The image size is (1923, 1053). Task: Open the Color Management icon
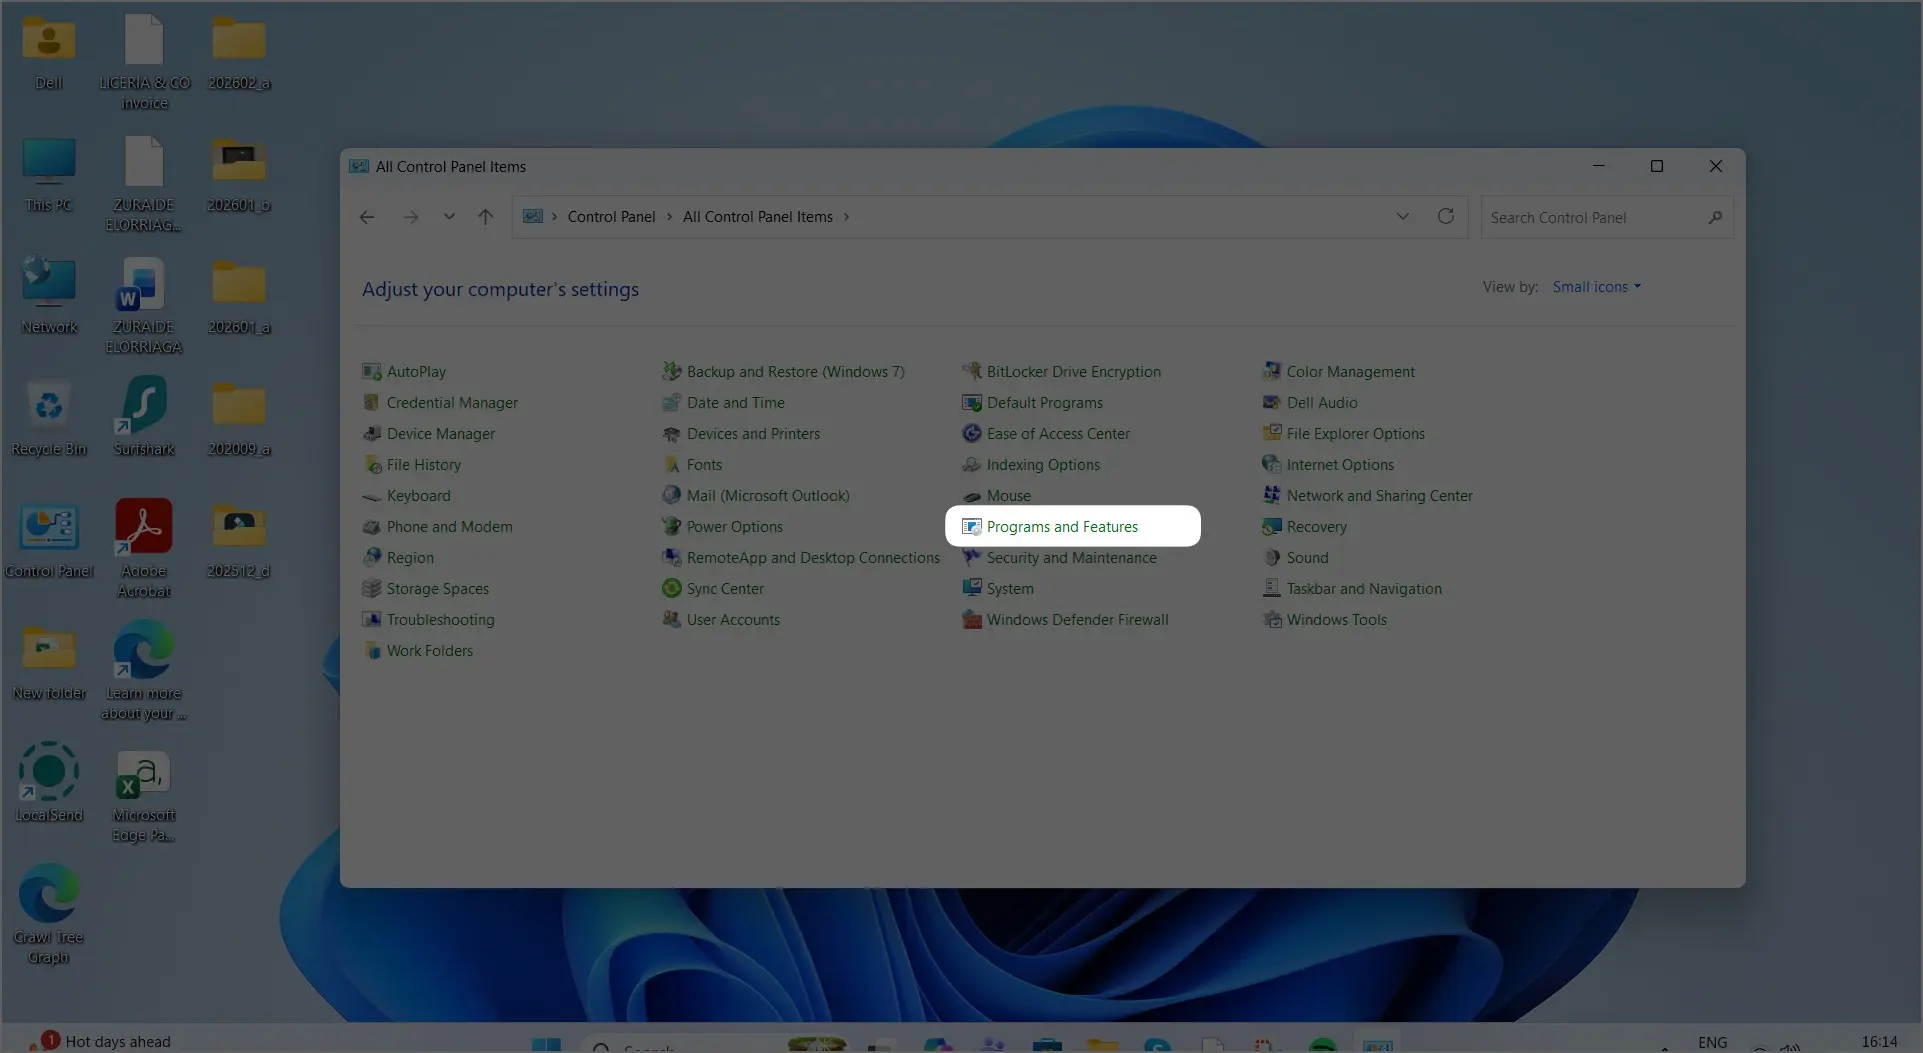click(1271, 372)
